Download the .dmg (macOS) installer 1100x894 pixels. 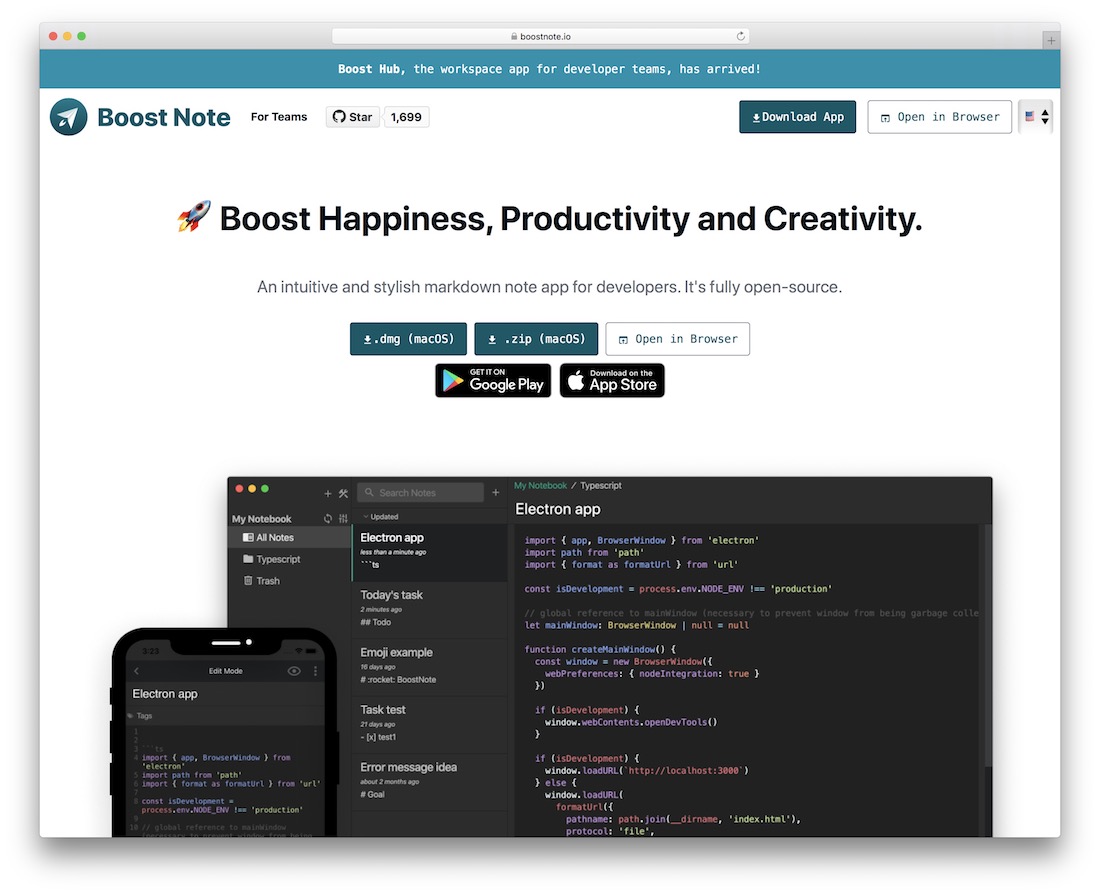coord(408,339)
